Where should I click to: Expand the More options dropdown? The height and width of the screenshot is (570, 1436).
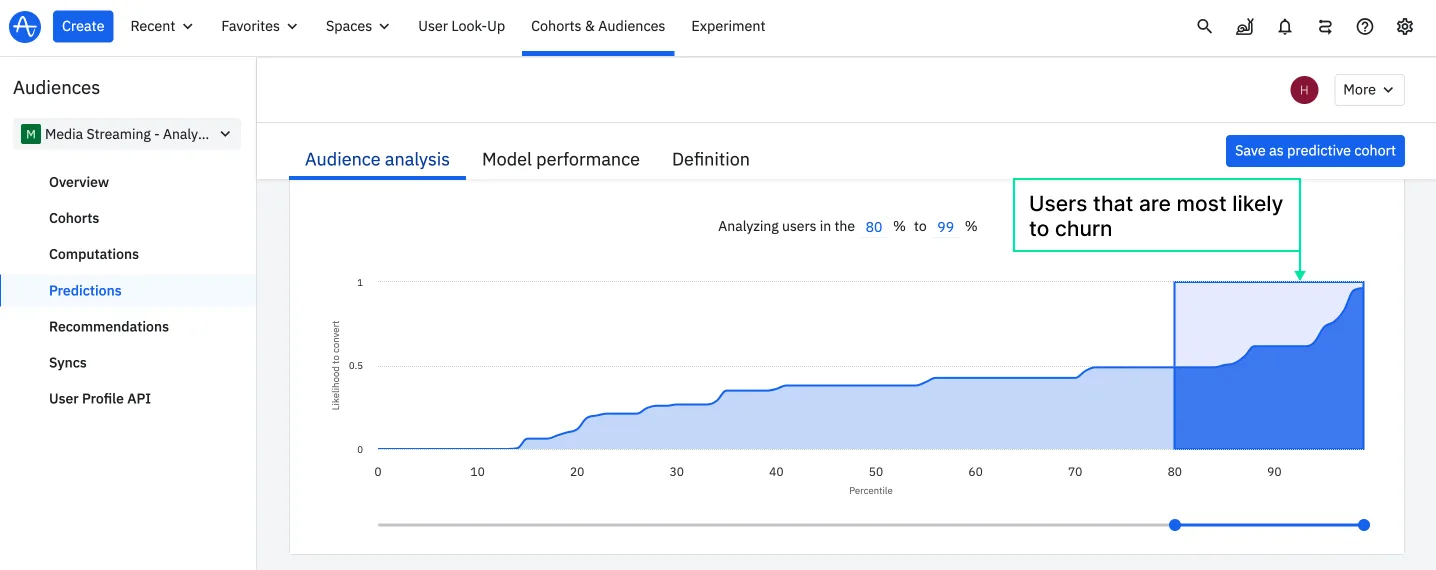pos(1368,90)
